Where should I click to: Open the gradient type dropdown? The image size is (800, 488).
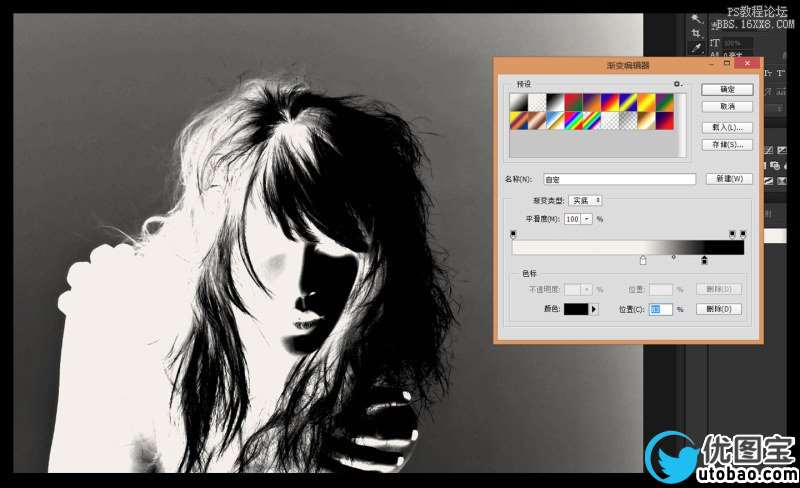[585, 201]
